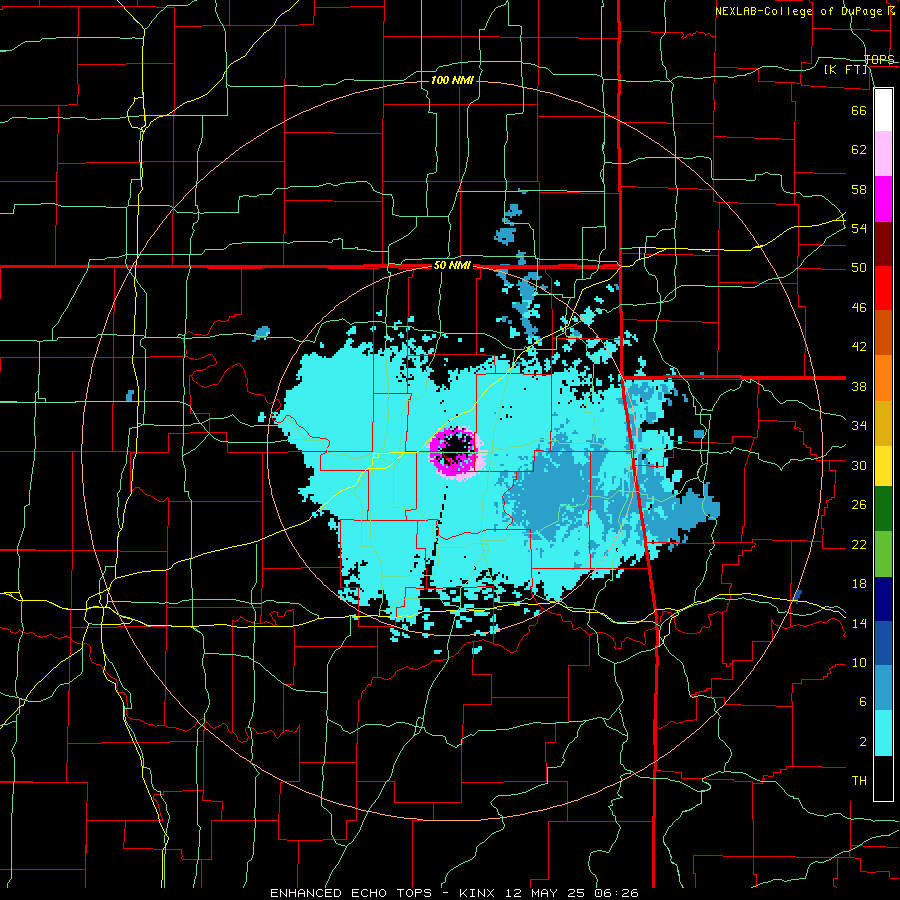Click the "KINX" radar site identifier

click(x=479, y=893)
